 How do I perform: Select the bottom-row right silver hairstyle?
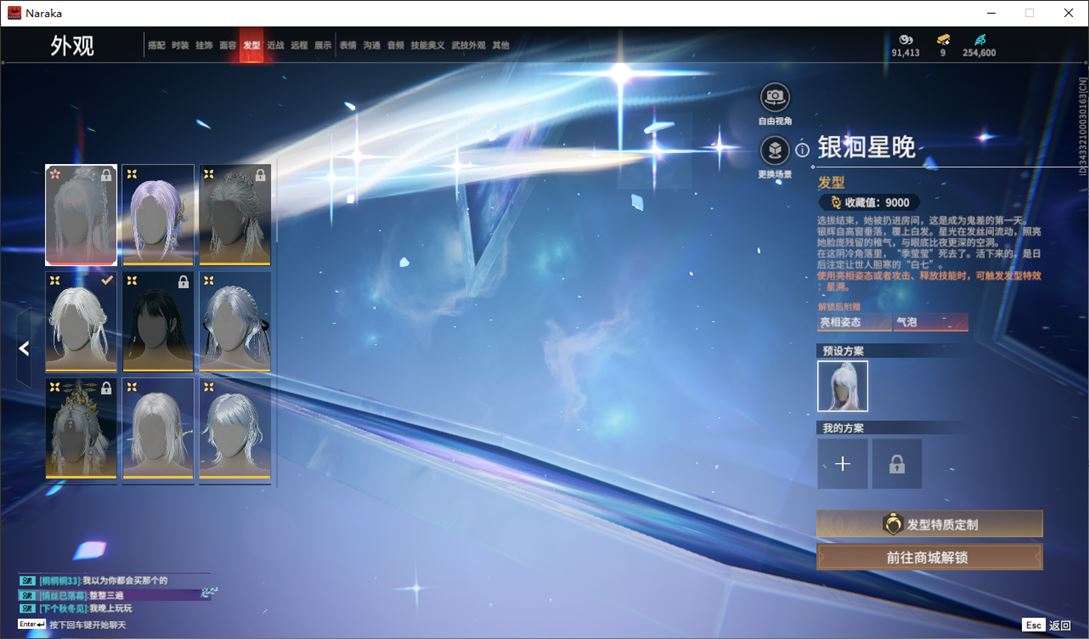[x=235, y=429]
